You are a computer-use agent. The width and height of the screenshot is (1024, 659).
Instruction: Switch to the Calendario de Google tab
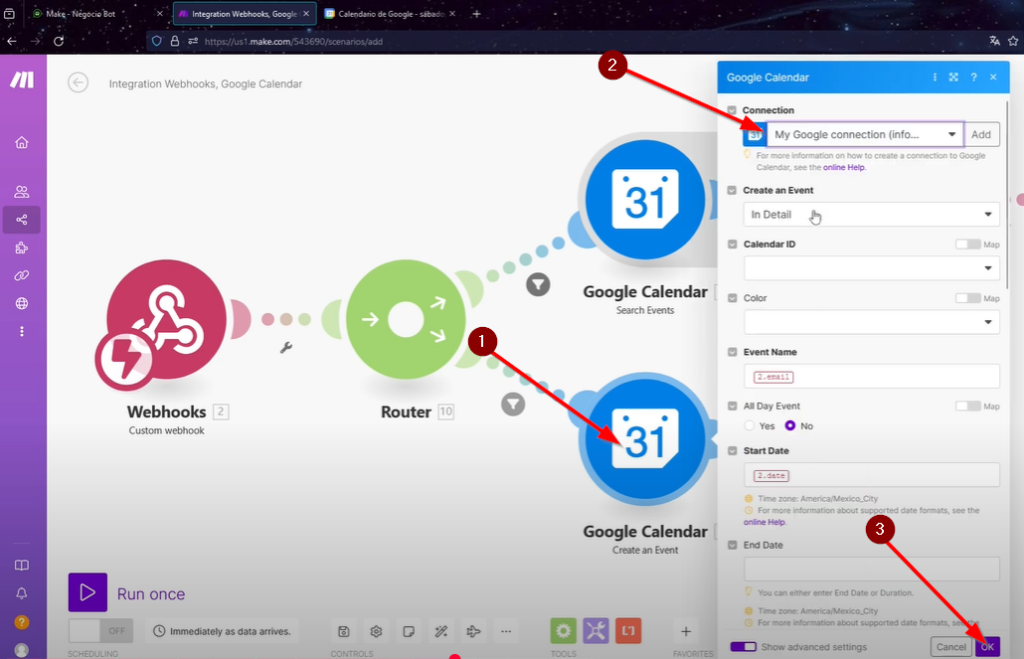[391, 14]
